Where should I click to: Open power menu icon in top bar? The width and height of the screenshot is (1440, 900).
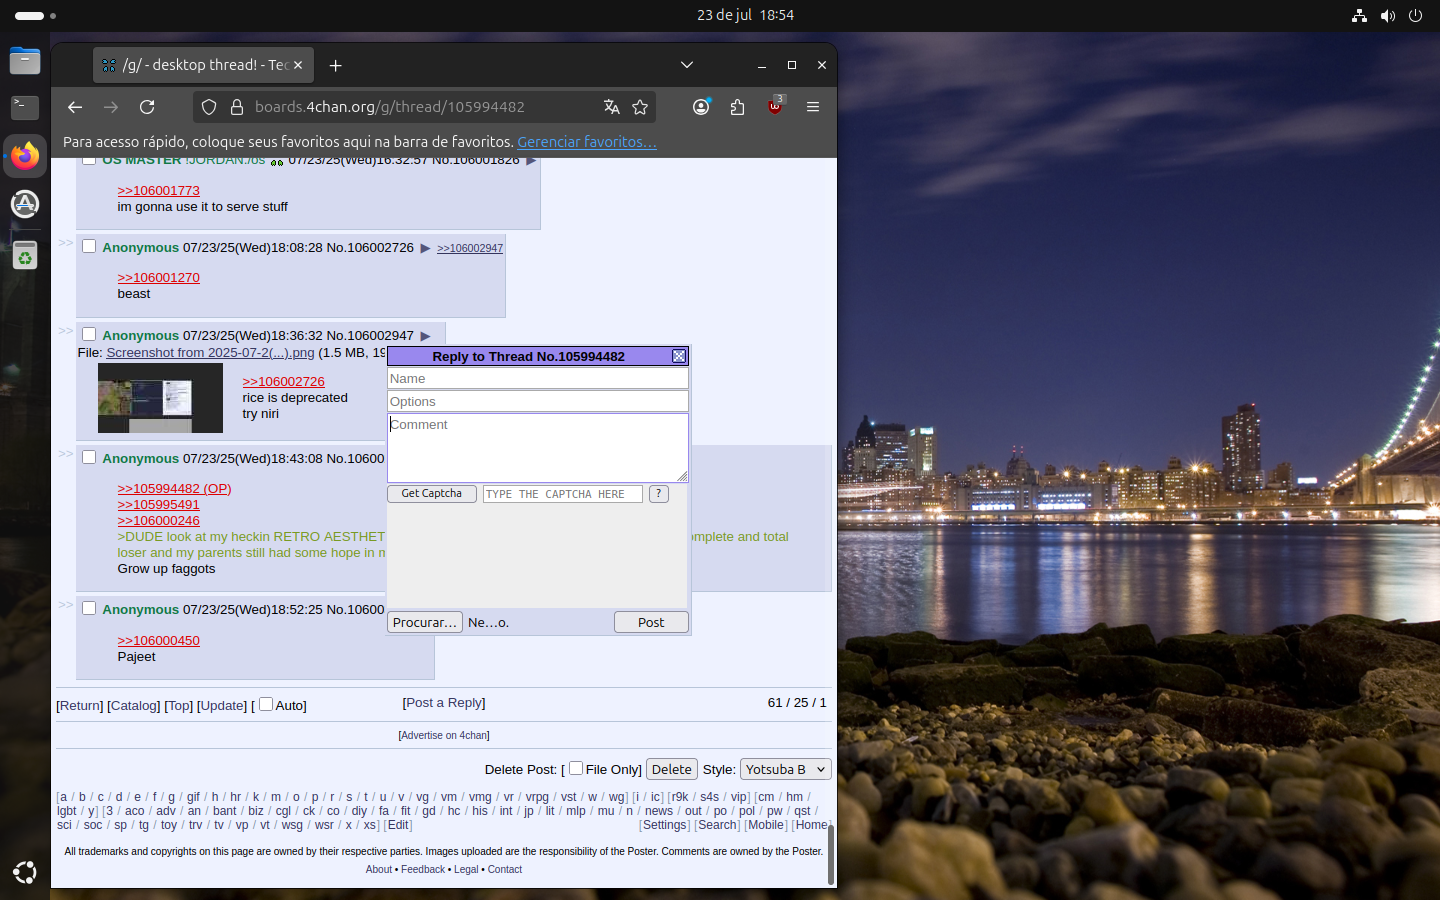pos(1415,15)
